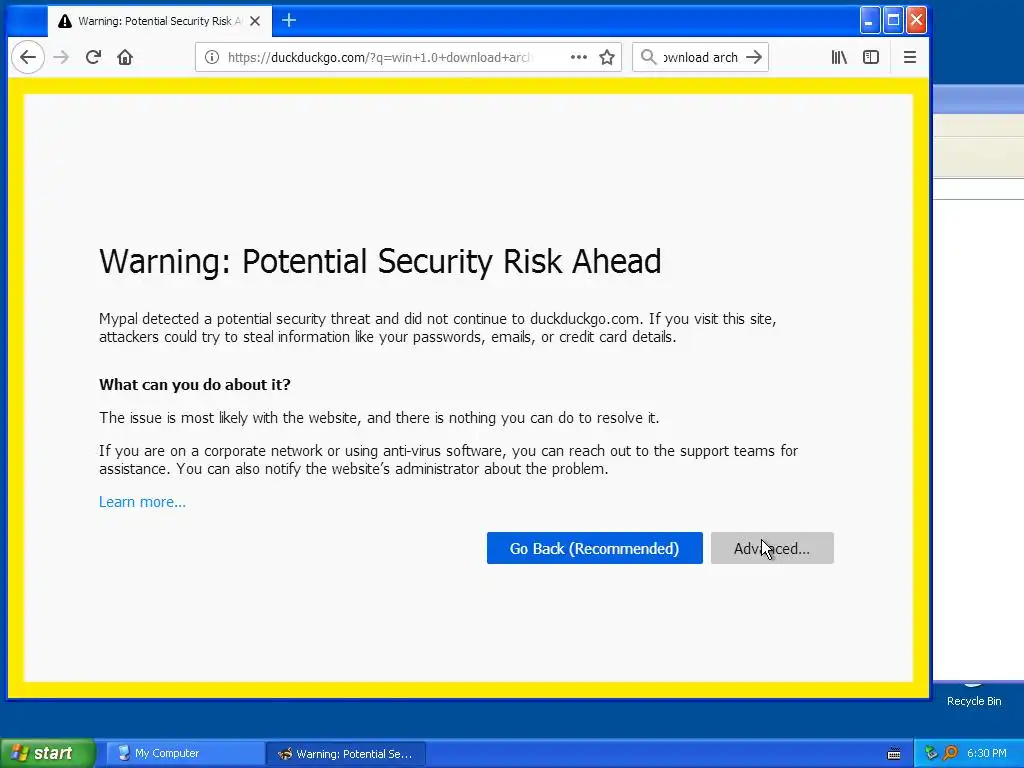Open the Advanced... options button

772,548
